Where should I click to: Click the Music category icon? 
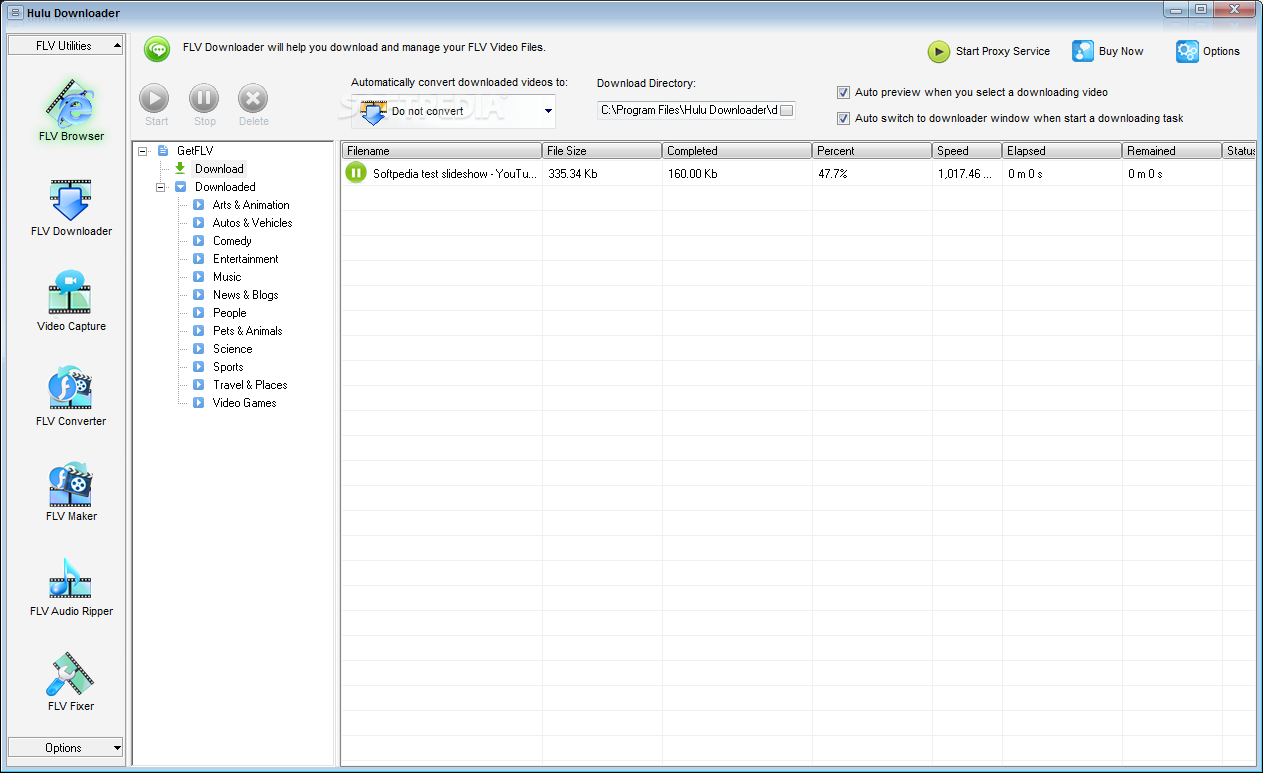tap(198, 277)
